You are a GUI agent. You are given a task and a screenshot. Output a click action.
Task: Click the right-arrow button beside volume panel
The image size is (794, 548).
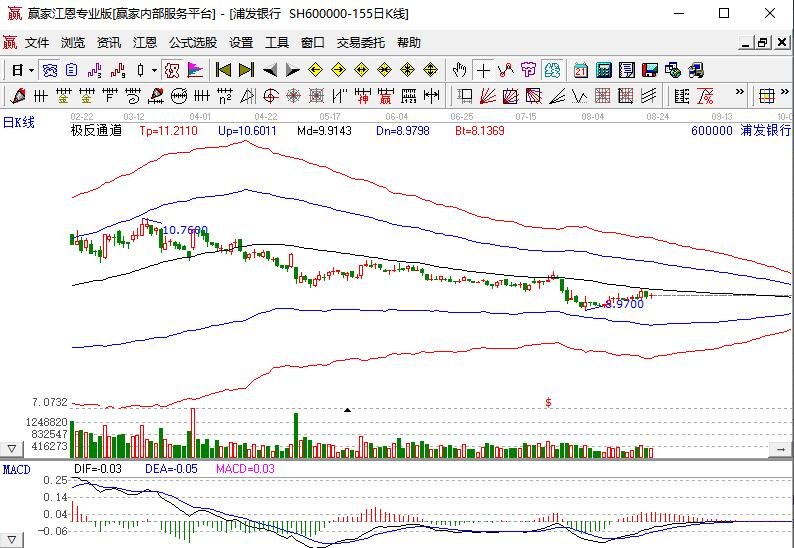click(780, 449)
